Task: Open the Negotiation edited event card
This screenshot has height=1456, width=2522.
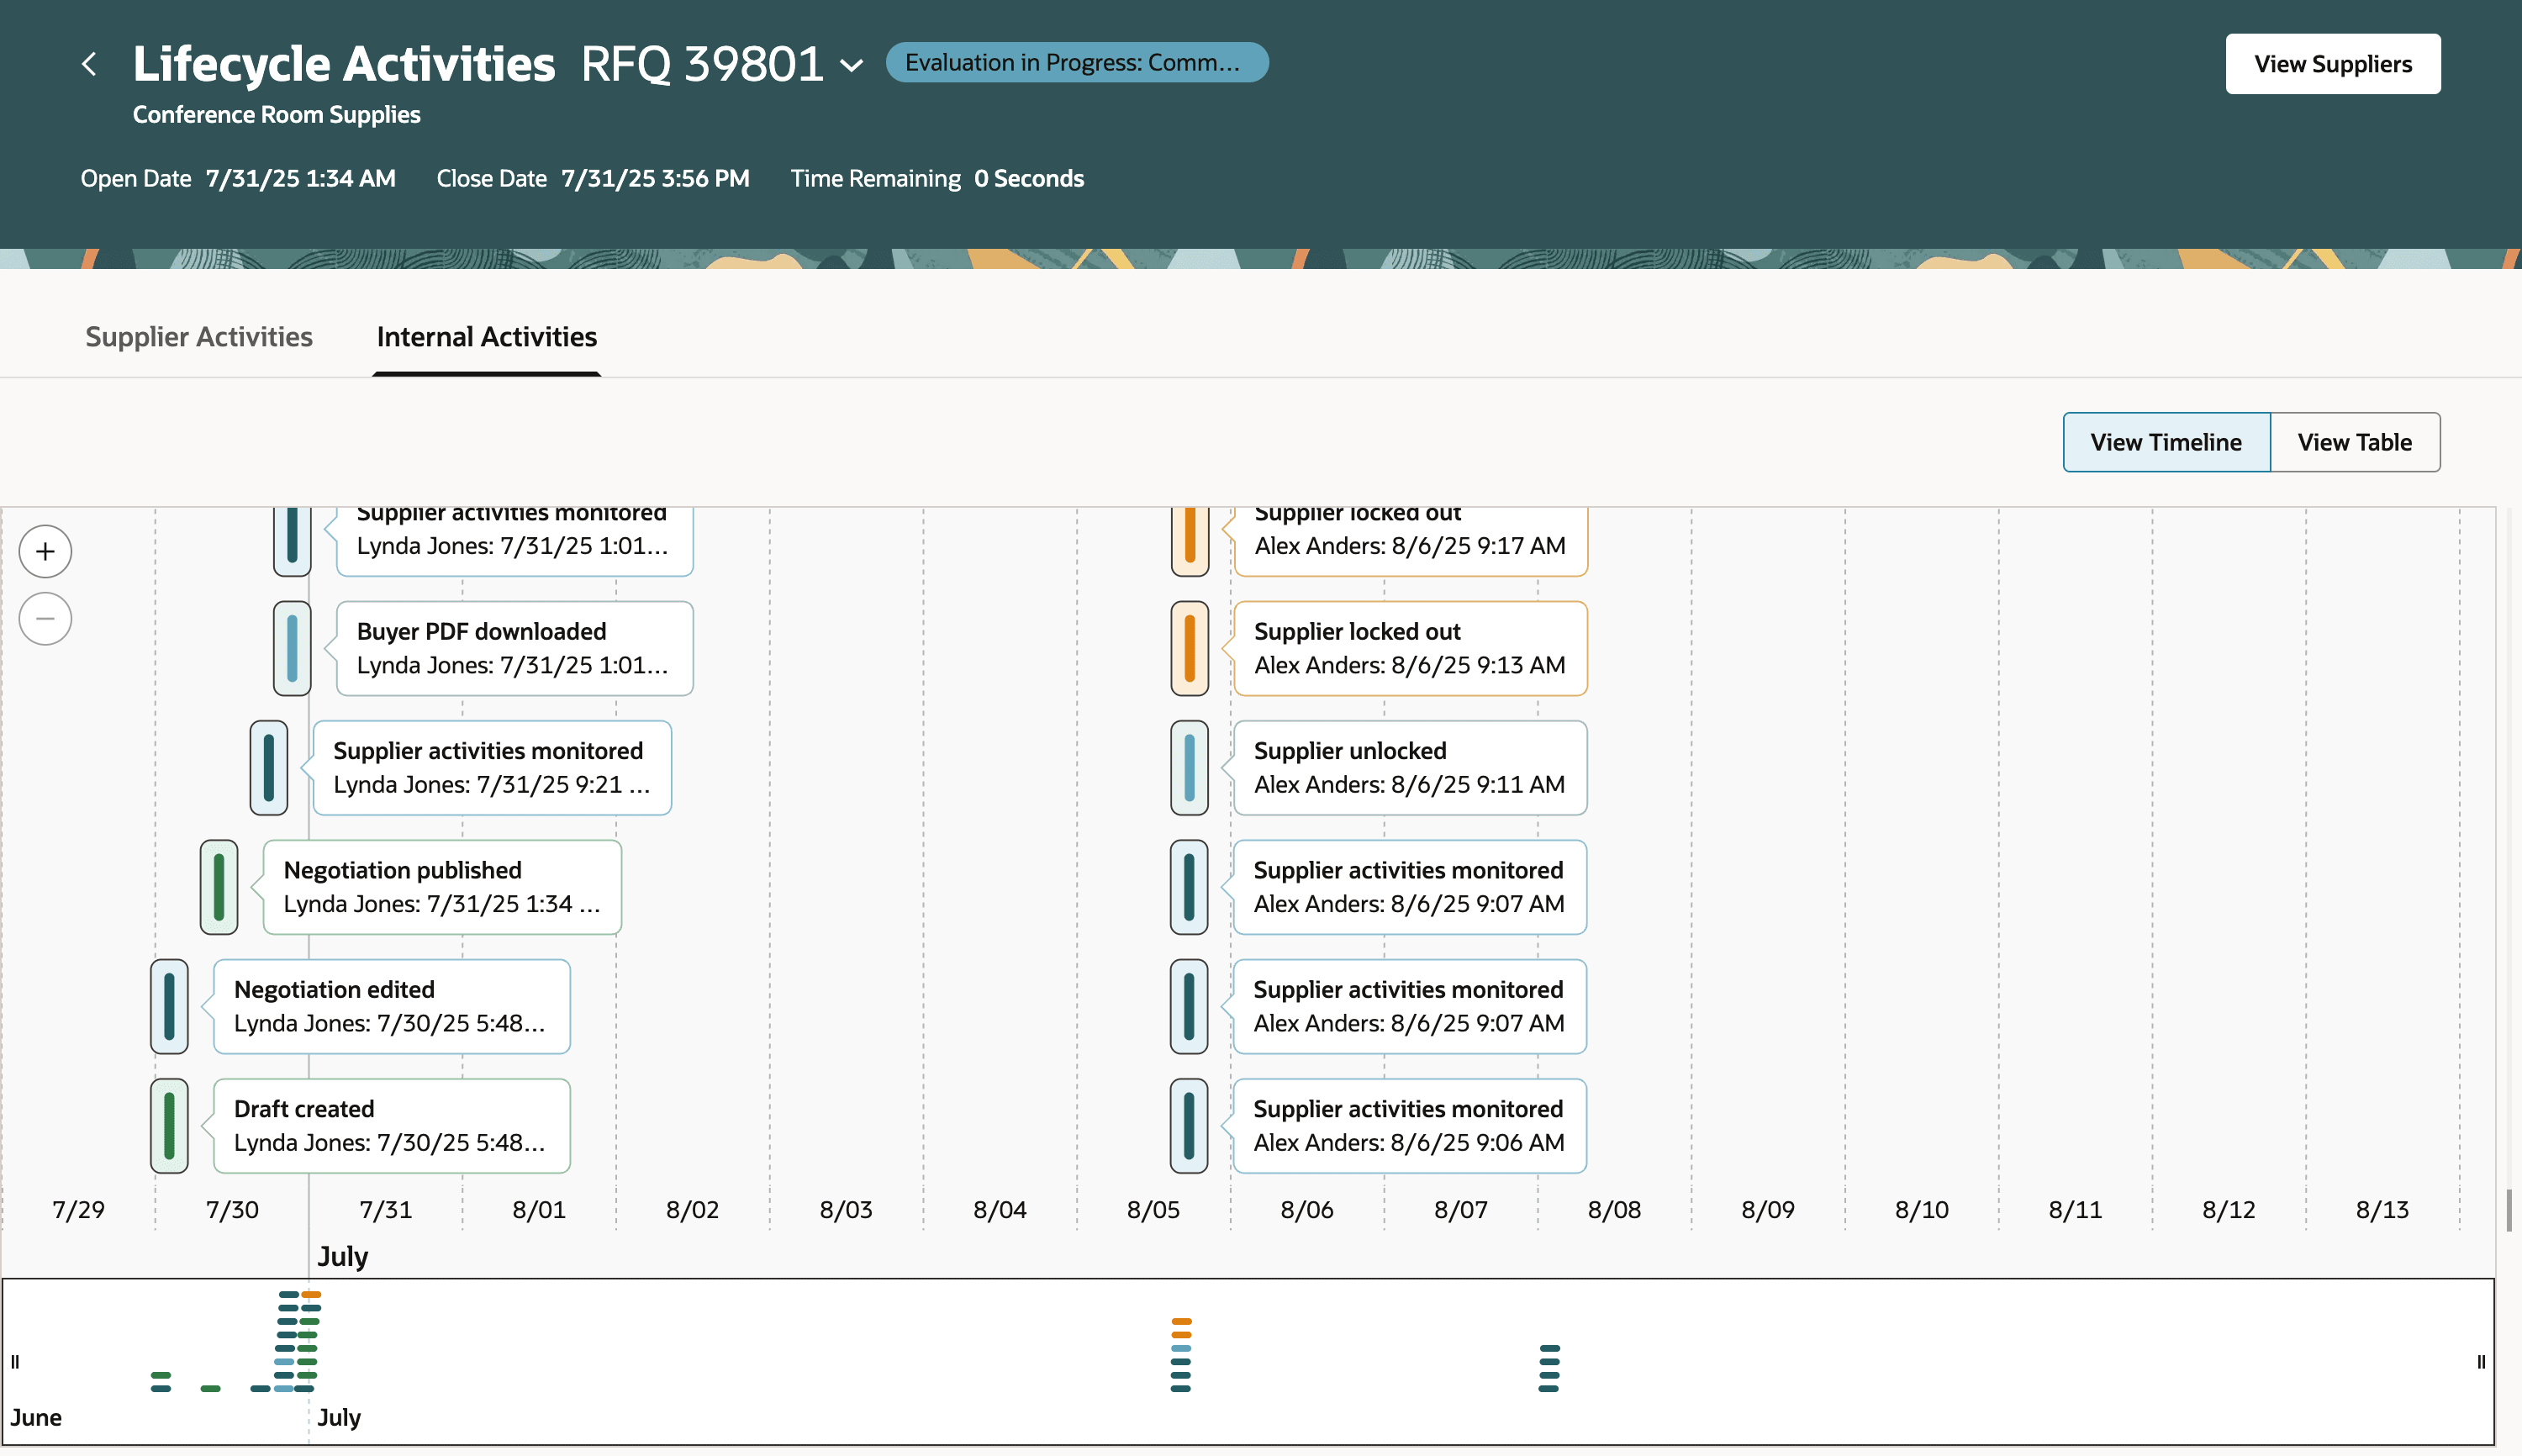Action: coord(391,1006)
